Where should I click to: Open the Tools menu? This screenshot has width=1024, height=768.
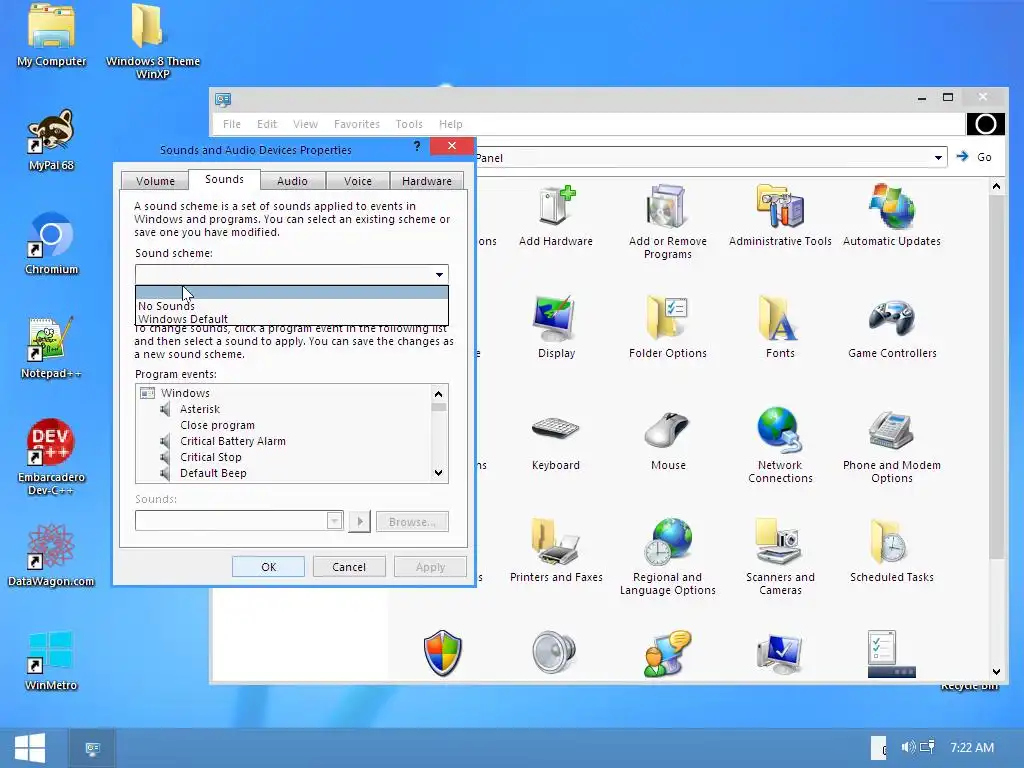tap(409, 123)
